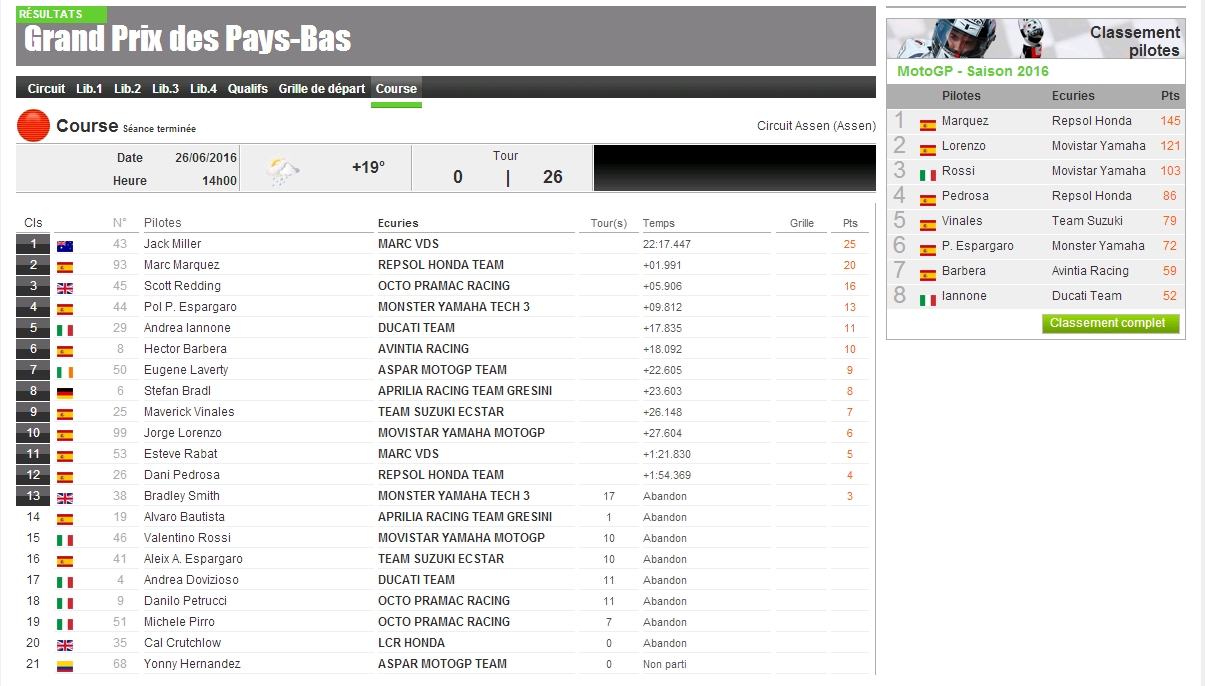The height and width of the screenshot is (686, 1205).
Task: Open the LCR HONDA team link
Action: tap(412, 643)
